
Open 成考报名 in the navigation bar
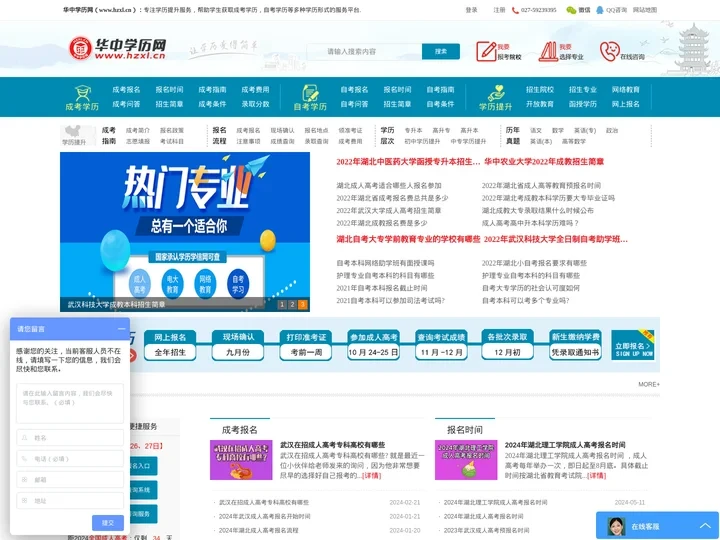click(126, 90)
